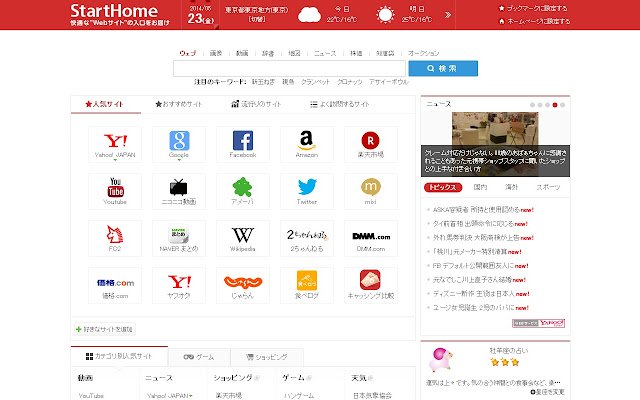The height and width of the screenshot is (400, 640).
Task: Click the Yahoo! news provider badge
Action: (538, 323)
